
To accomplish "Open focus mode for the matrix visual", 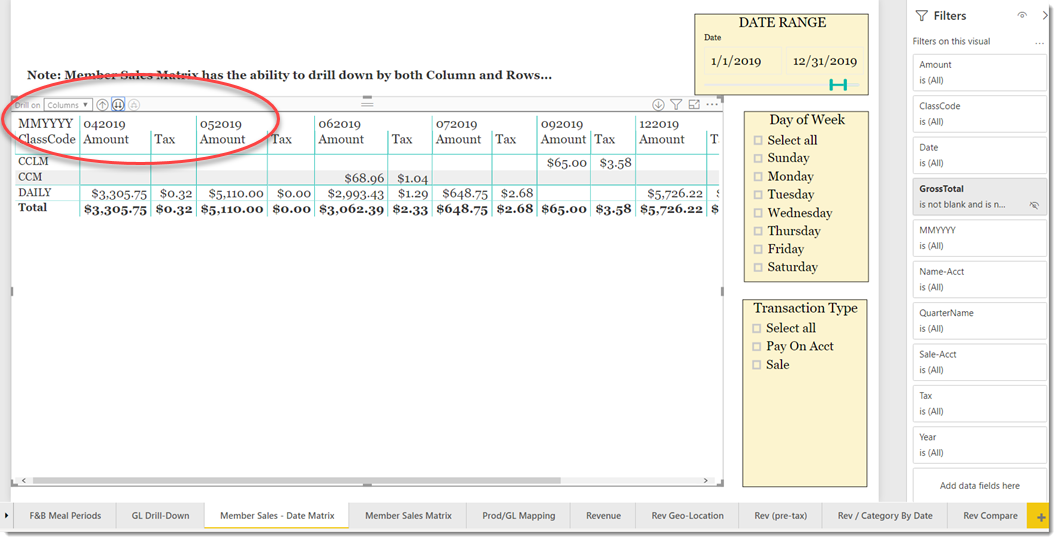I will (x=694, y=105).
